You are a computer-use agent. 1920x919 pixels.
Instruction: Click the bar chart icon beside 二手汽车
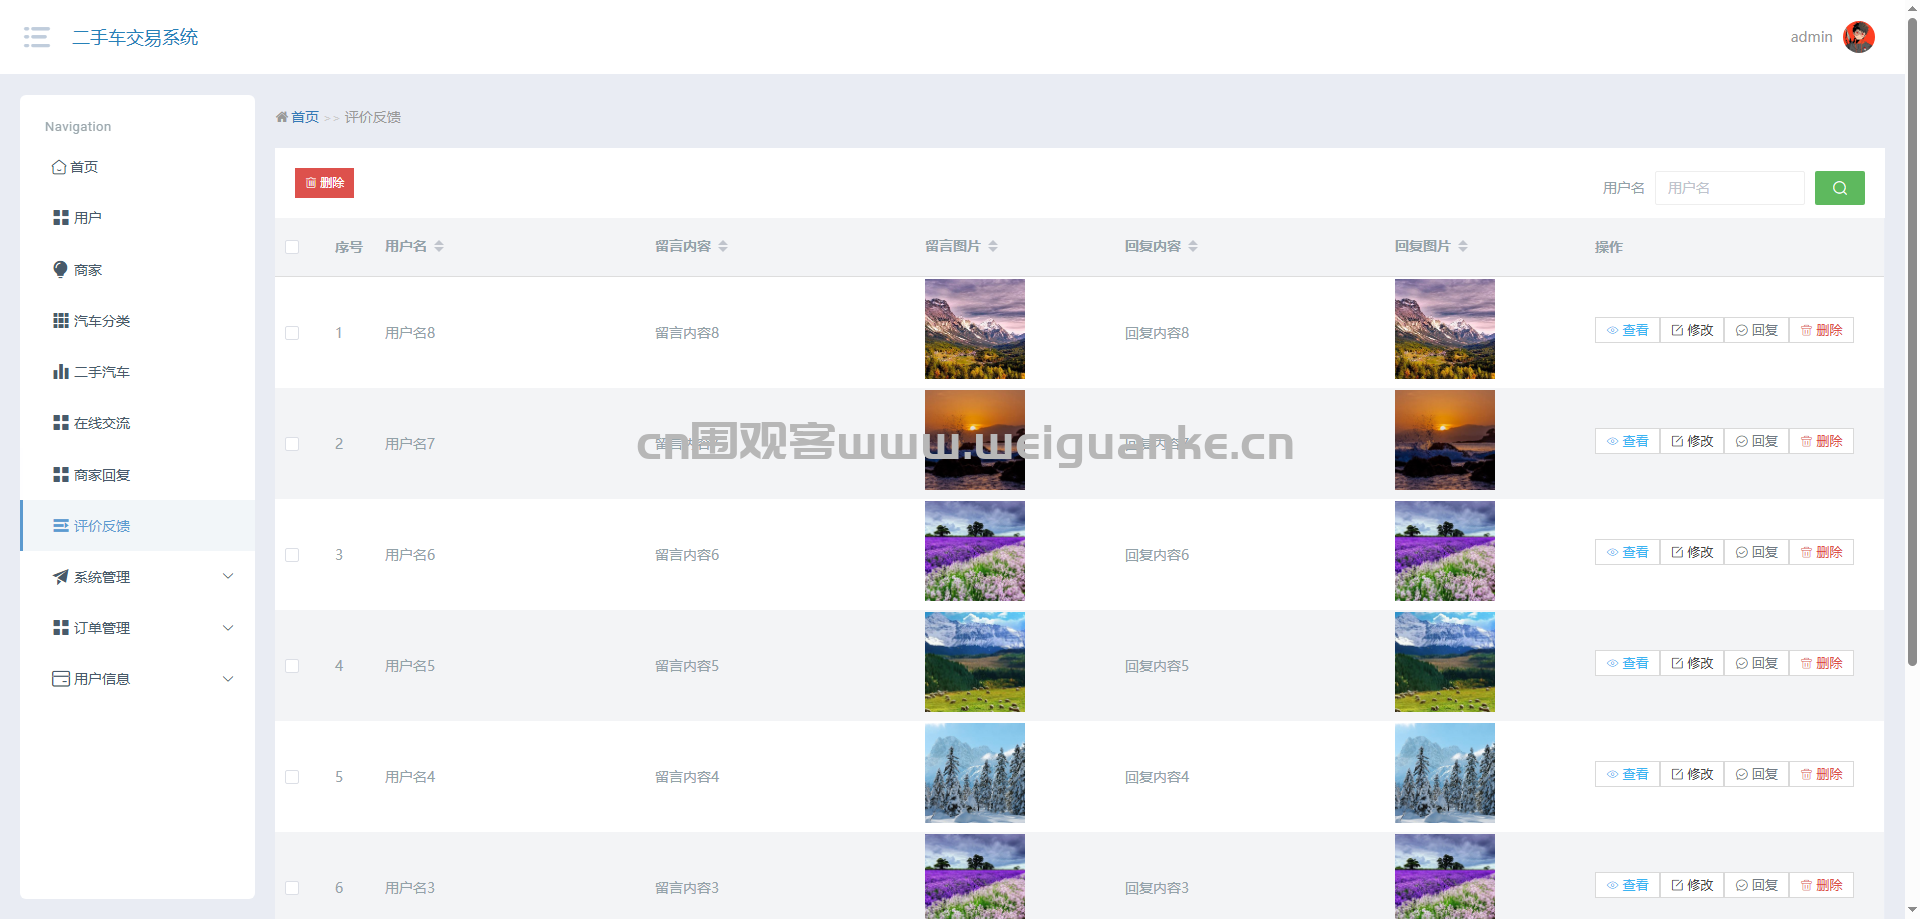[61, 371]
